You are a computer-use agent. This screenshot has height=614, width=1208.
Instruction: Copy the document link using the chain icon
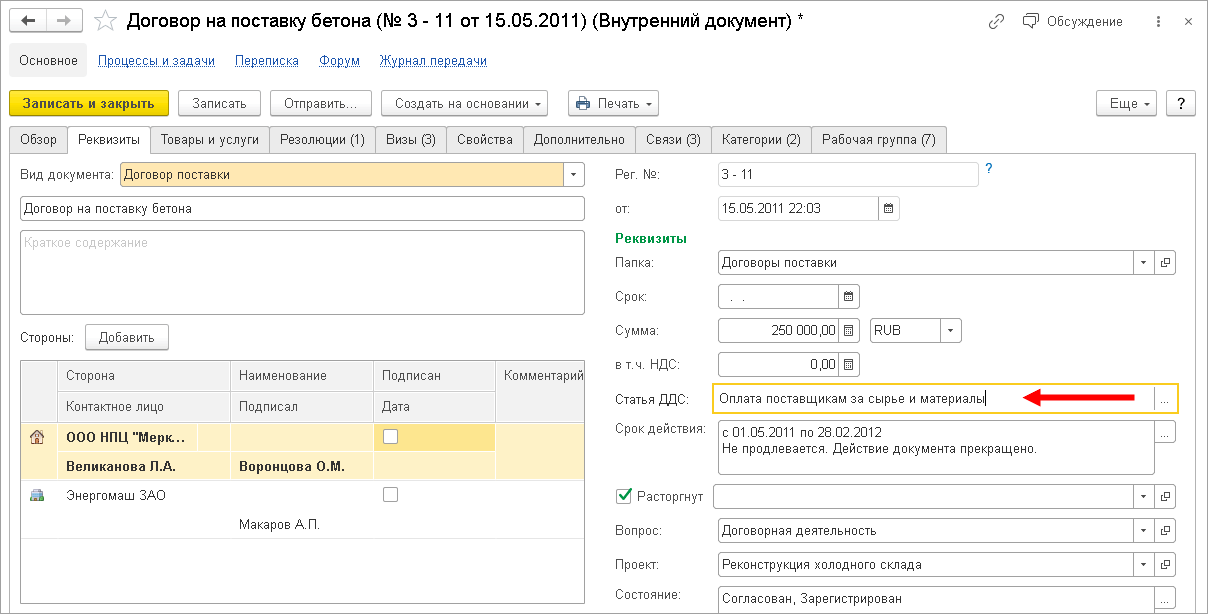(996, 21)
